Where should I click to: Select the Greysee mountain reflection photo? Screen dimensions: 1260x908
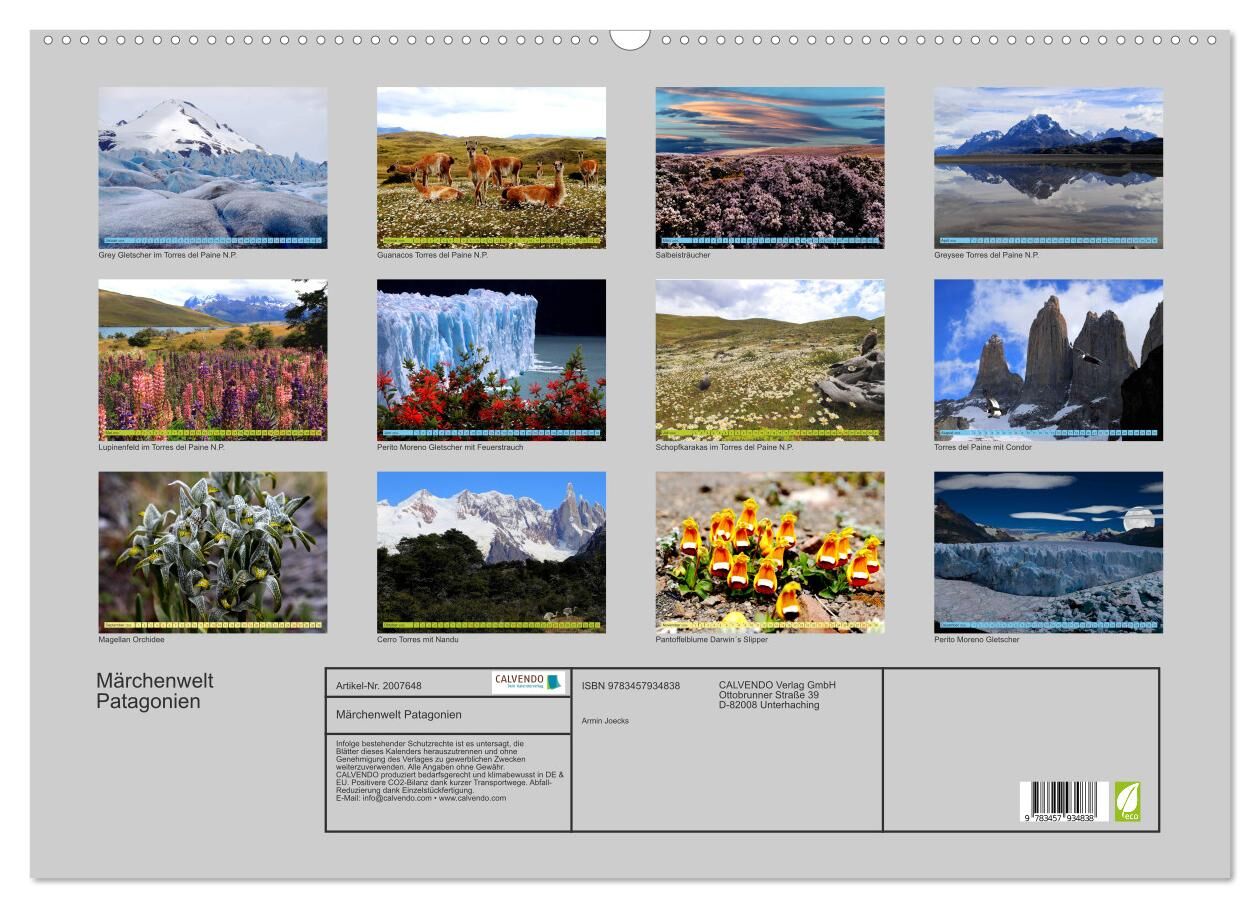point(1048,167)
